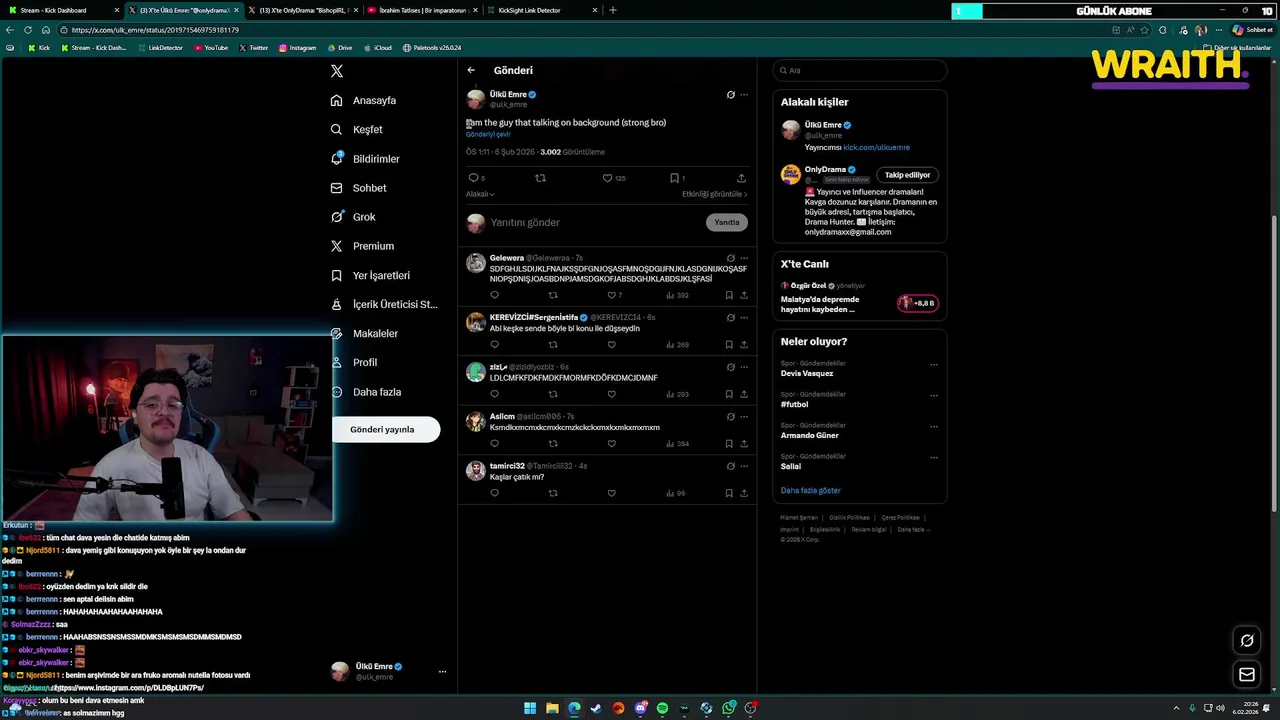1280x720 pixels.
Task: Open options for Sallai trend
Action: [x=934, y=458]
